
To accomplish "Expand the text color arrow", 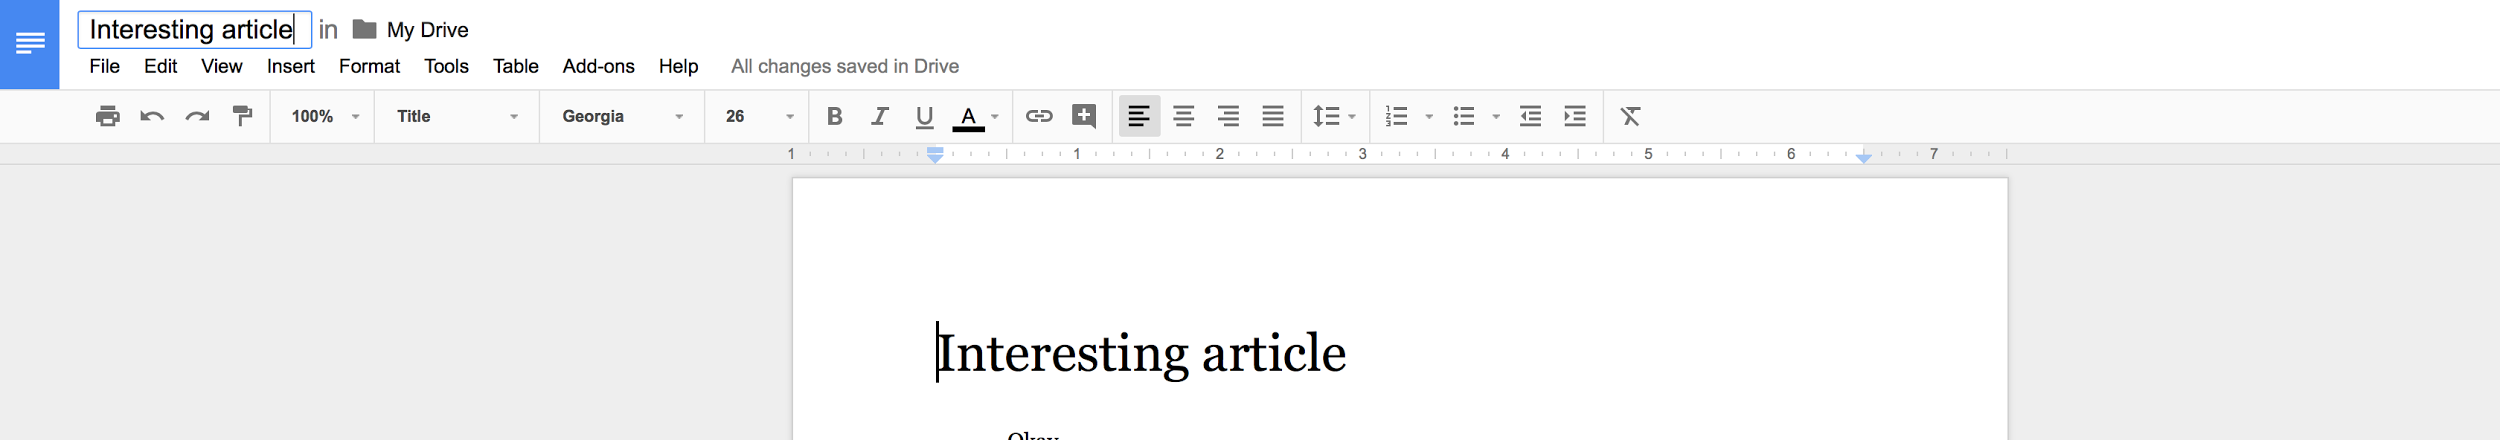I will click(995, 117).
